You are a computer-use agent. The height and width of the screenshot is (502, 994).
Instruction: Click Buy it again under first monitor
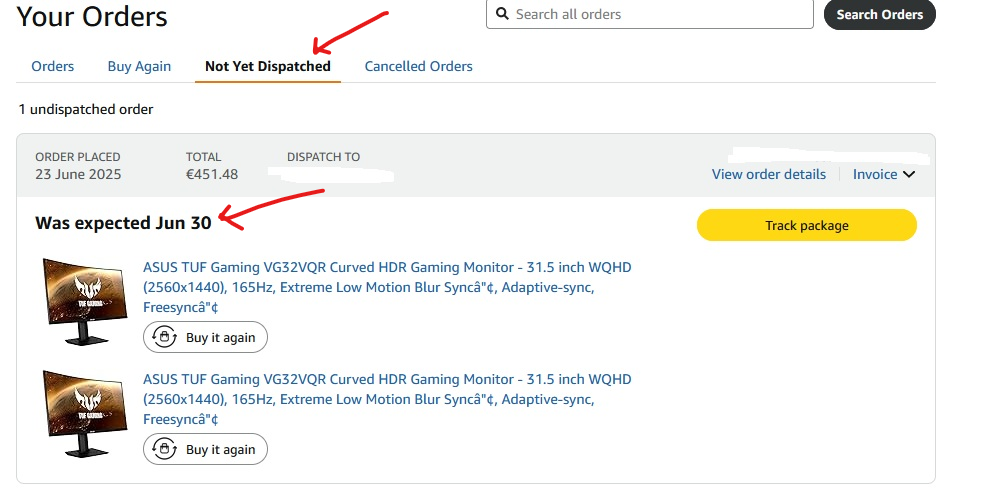[205, 337]
